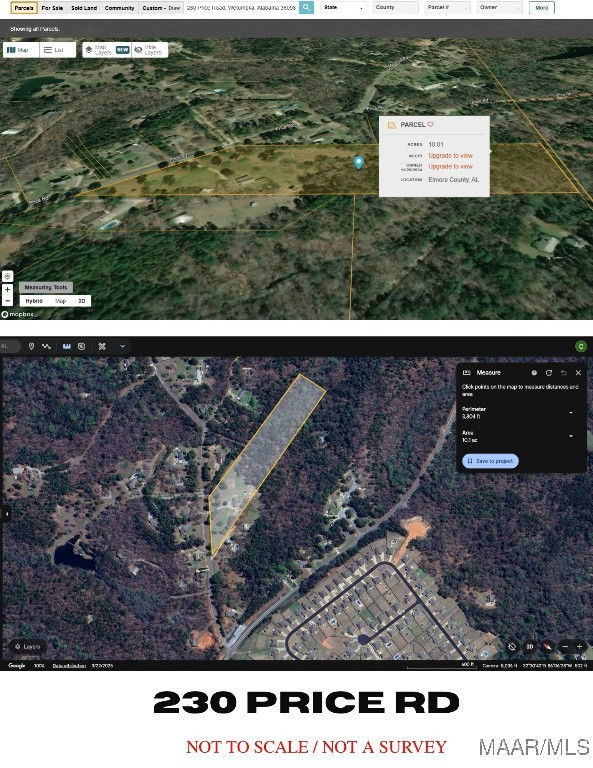
Task: Restart measurement with the refresh icon
Action: pyautogui.click(x=549, y=373)
